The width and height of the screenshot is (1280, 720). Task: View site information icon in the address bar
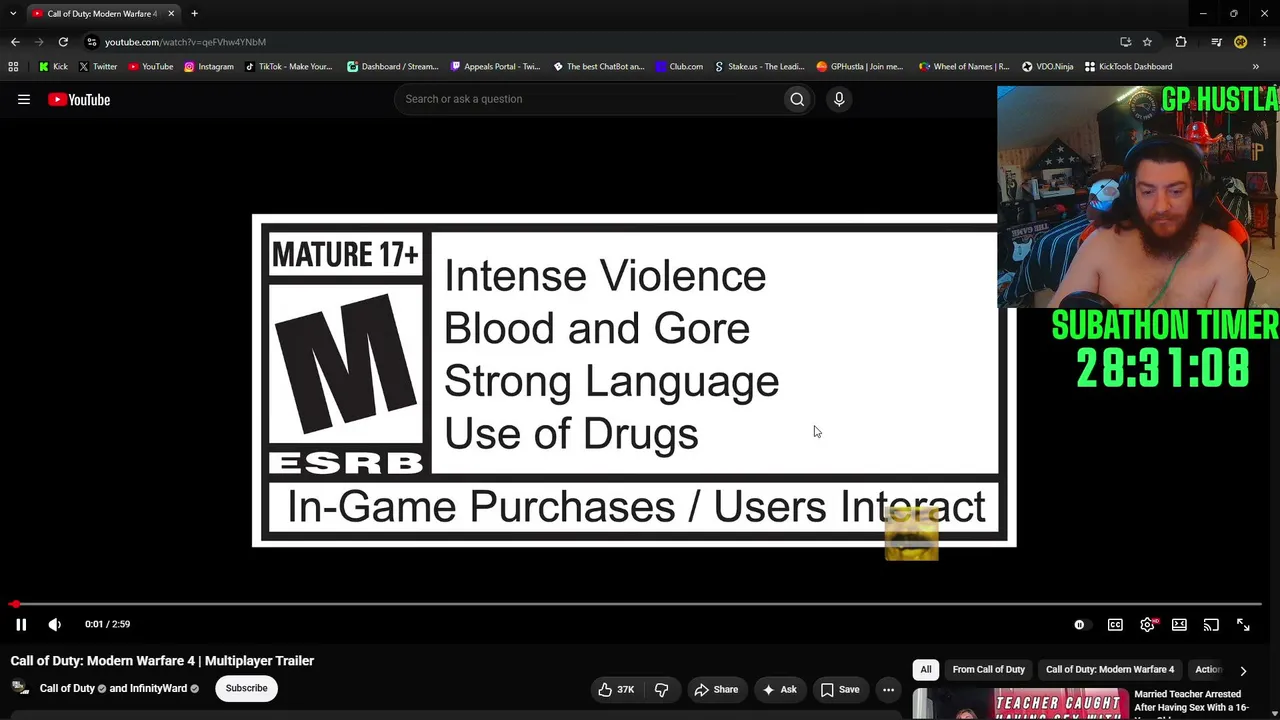[91, 42]
